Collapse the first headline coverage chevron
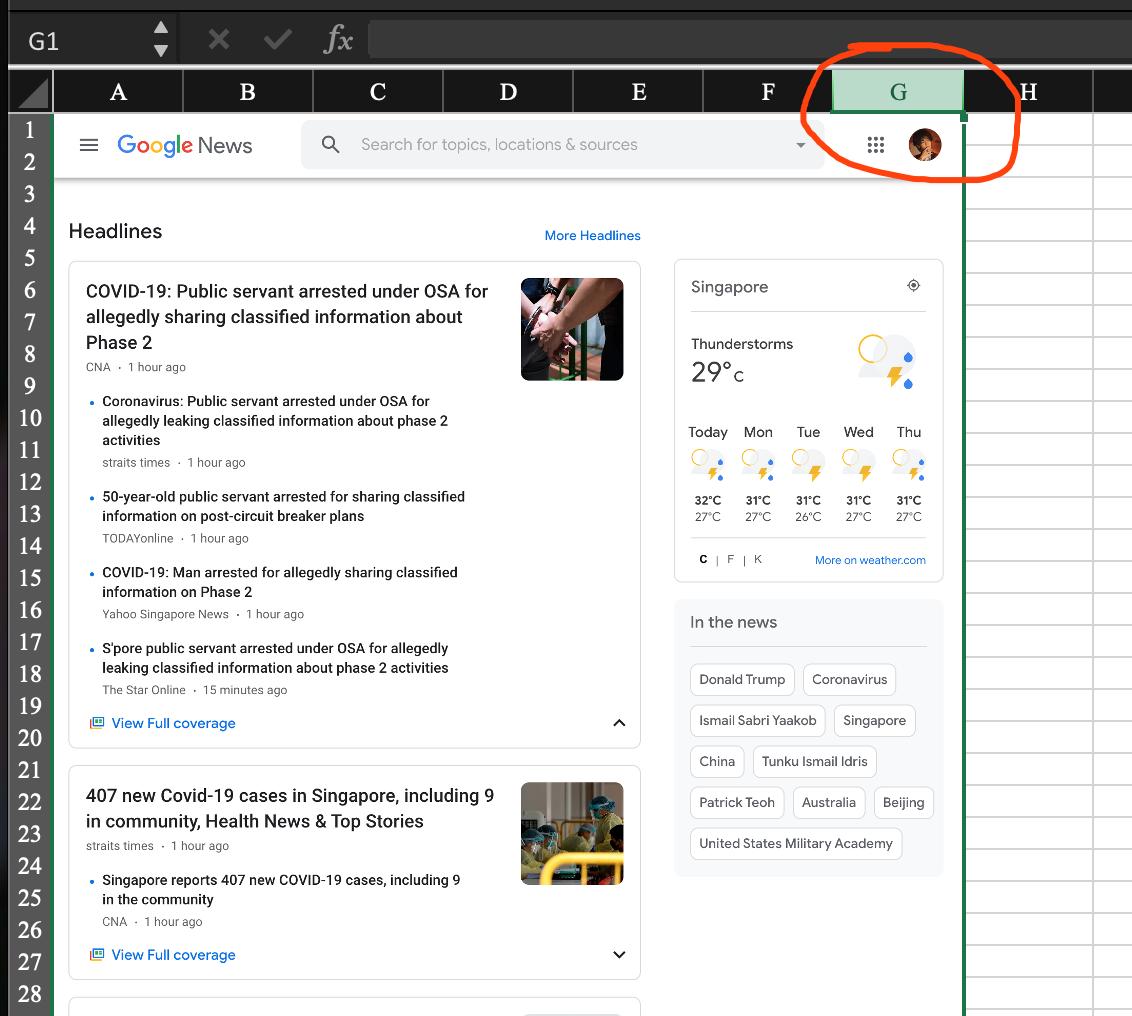 pyautogui.click(x=619, y=723)
